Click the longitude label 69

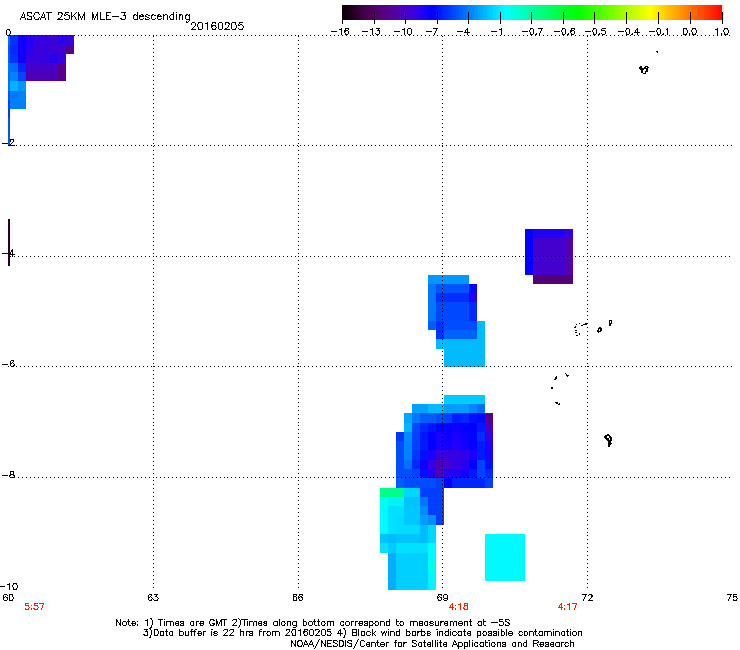[442, 598]
